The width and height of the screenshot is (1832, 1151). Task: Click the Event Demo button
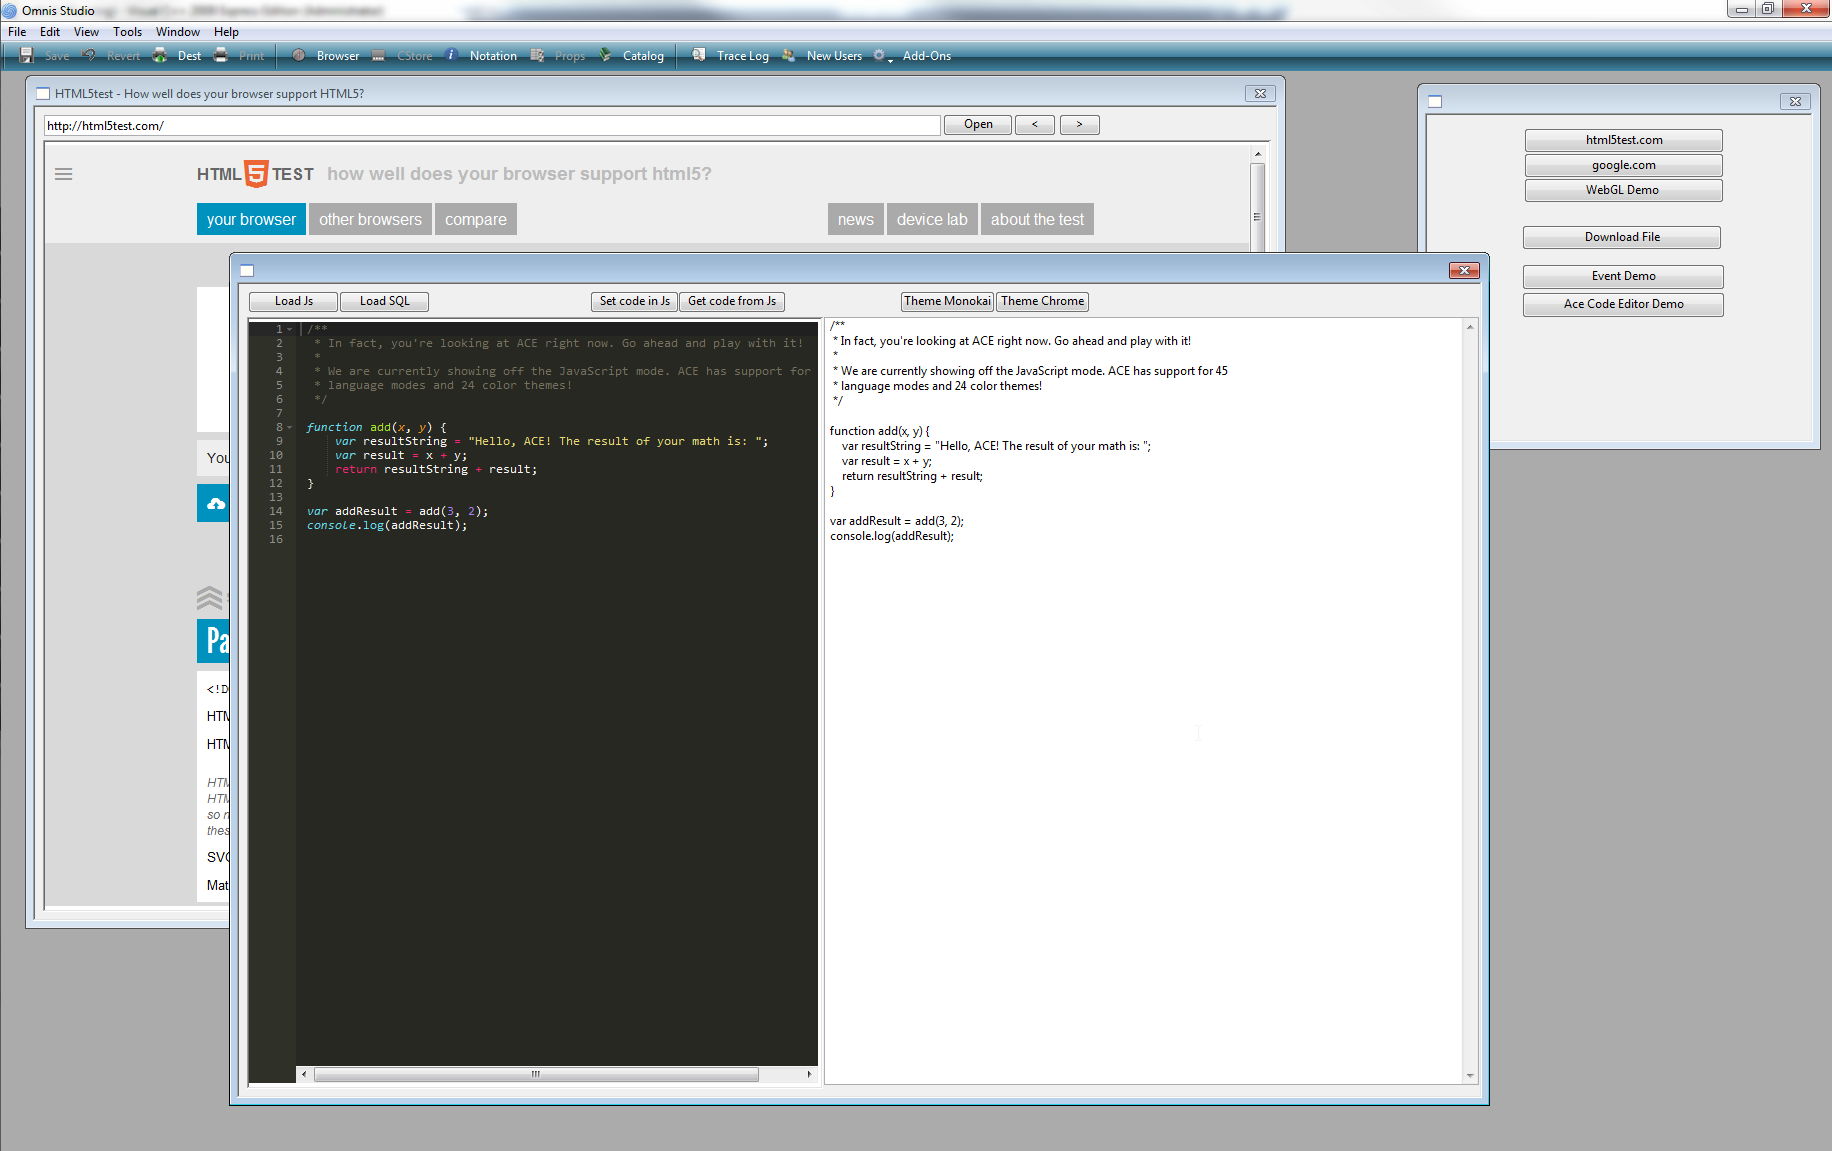coord(1623,276)
